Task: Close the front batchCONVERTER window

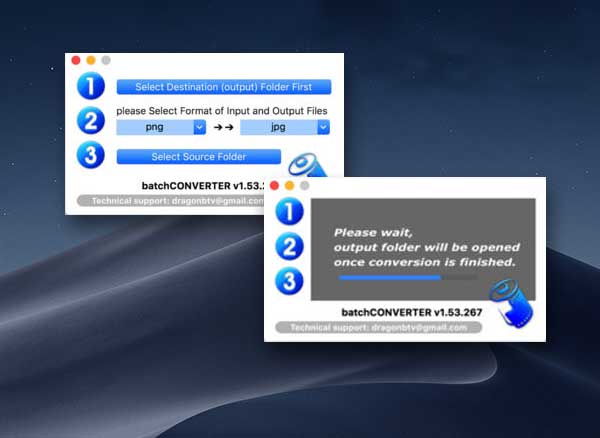Action: click(274, 186)
